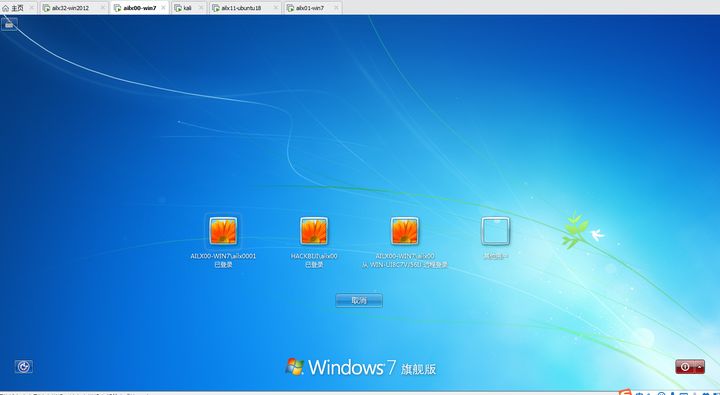
Task: Open the ailx32-win2012 VM tab
Action: (x=74, y=8)
